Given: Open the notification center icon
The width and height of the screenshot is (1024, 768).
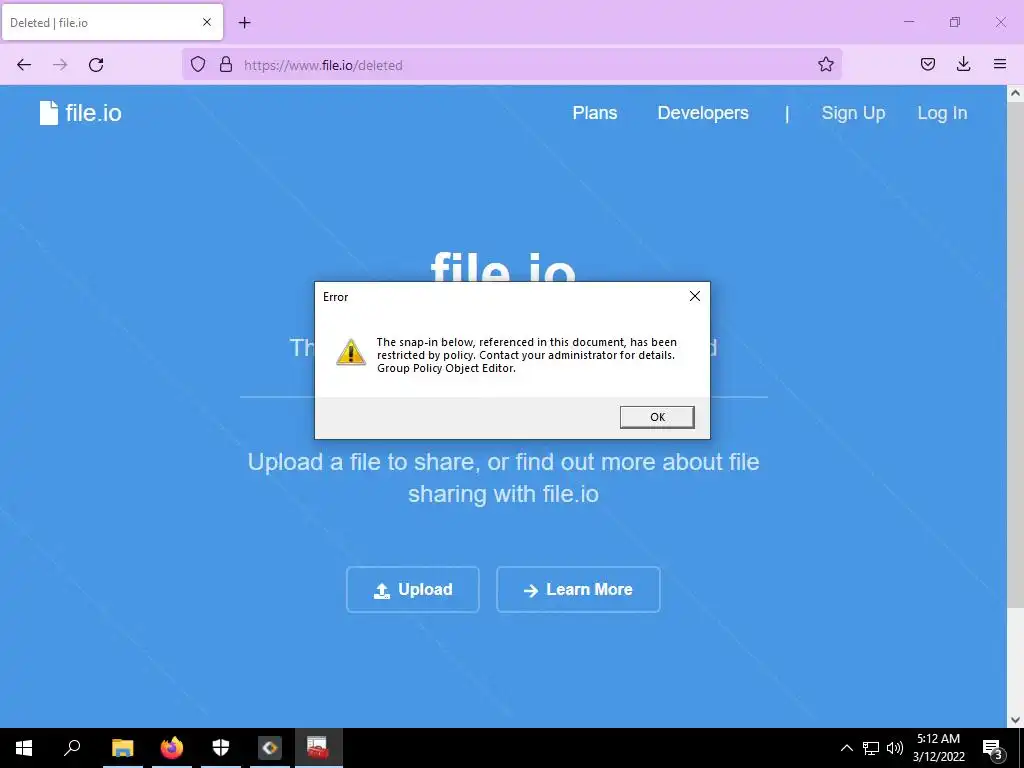Looking at the screenshot, I should pyautogui.click(x=993, y=748).
